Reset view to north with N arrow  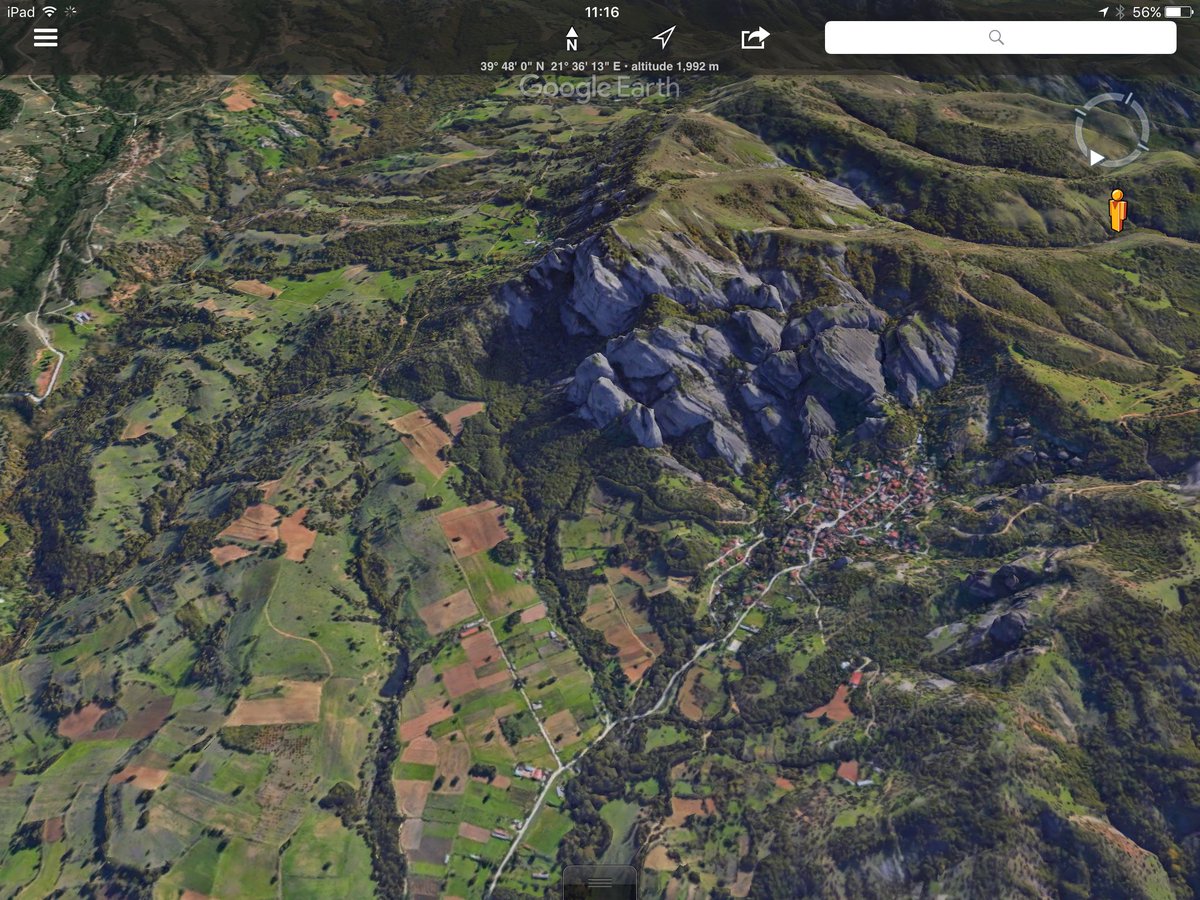tap(572, 38)
